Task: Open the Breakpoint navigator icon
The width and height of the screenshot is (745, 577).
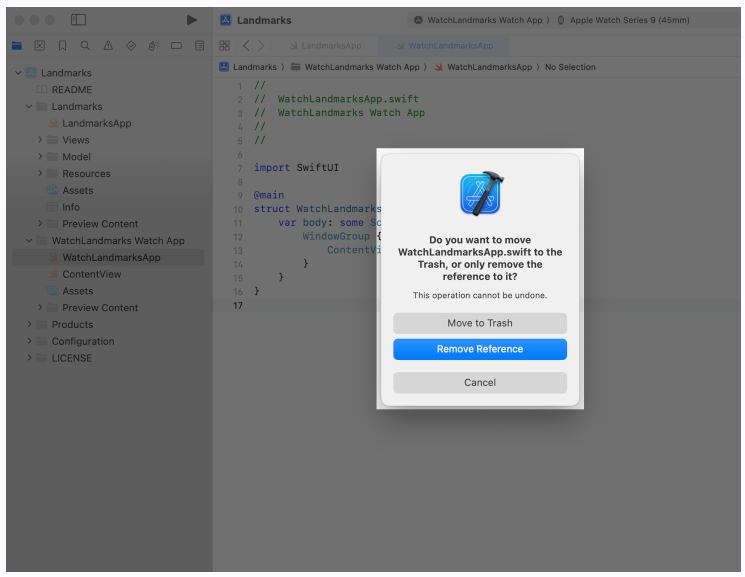Action: tap(176, 46)
